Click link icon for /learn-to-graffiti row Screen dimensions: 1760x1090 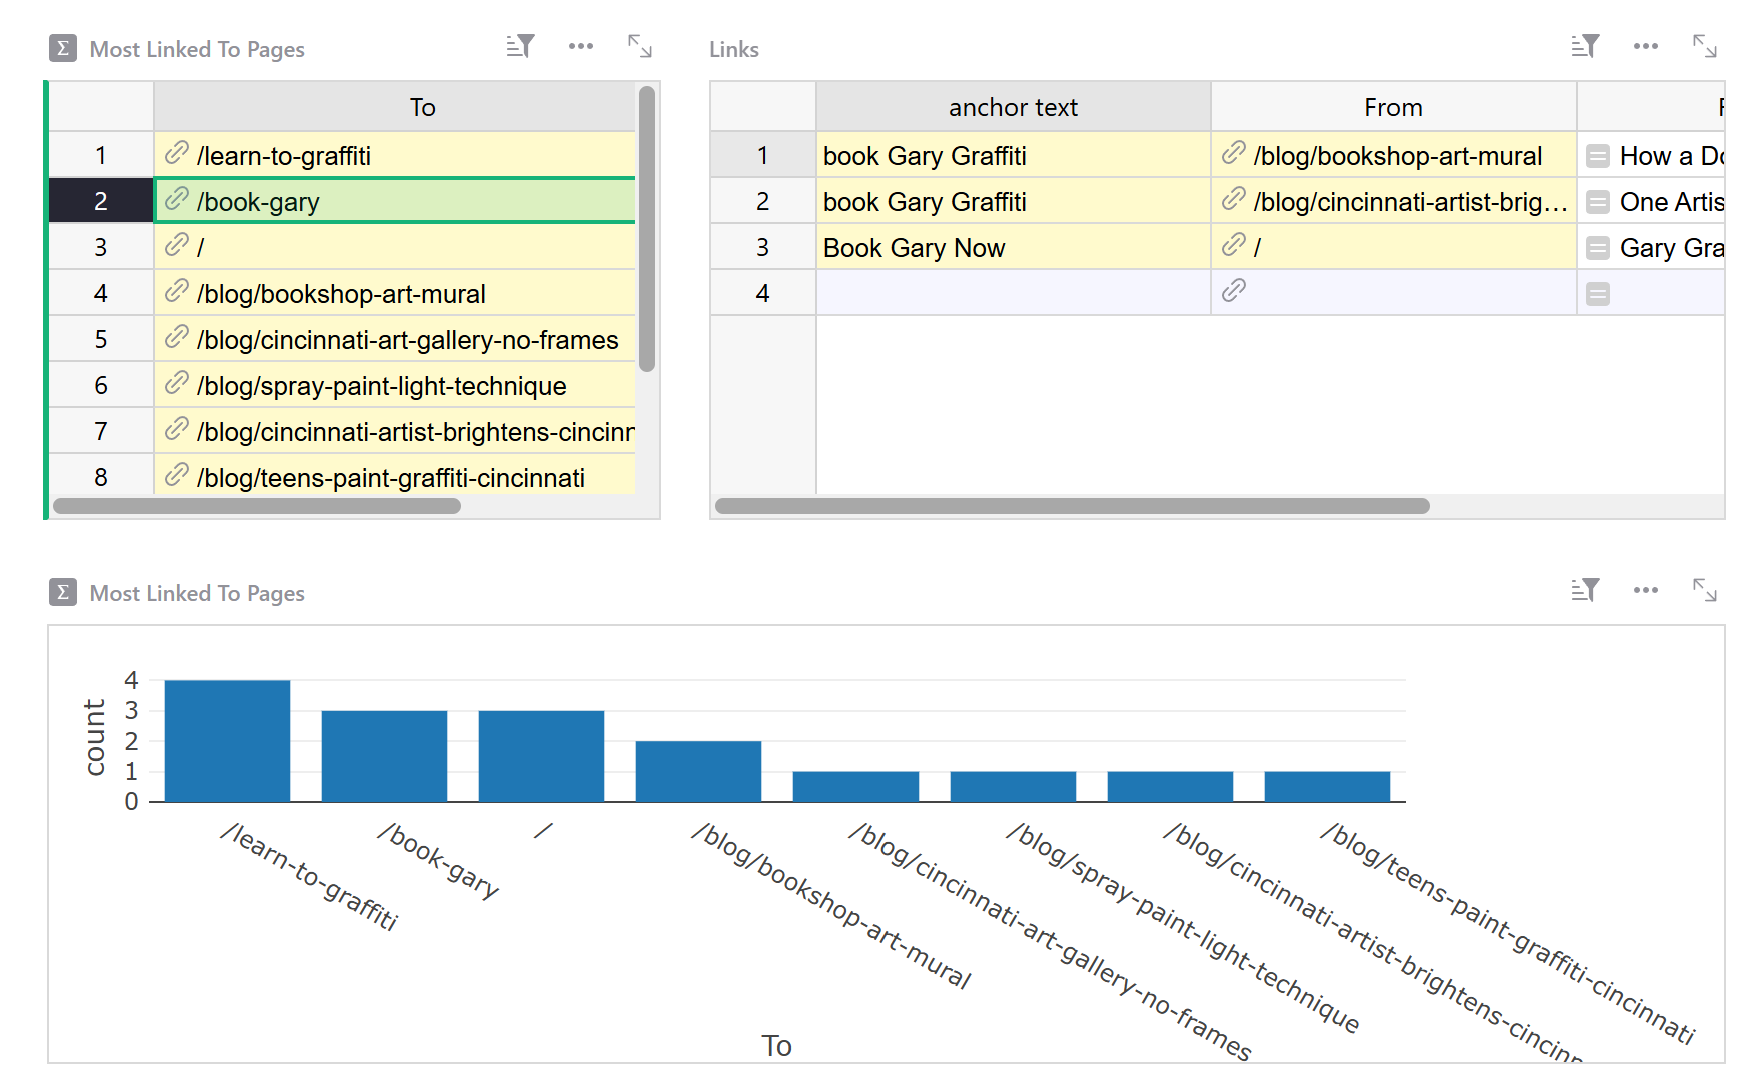click(x=177, y=153)
